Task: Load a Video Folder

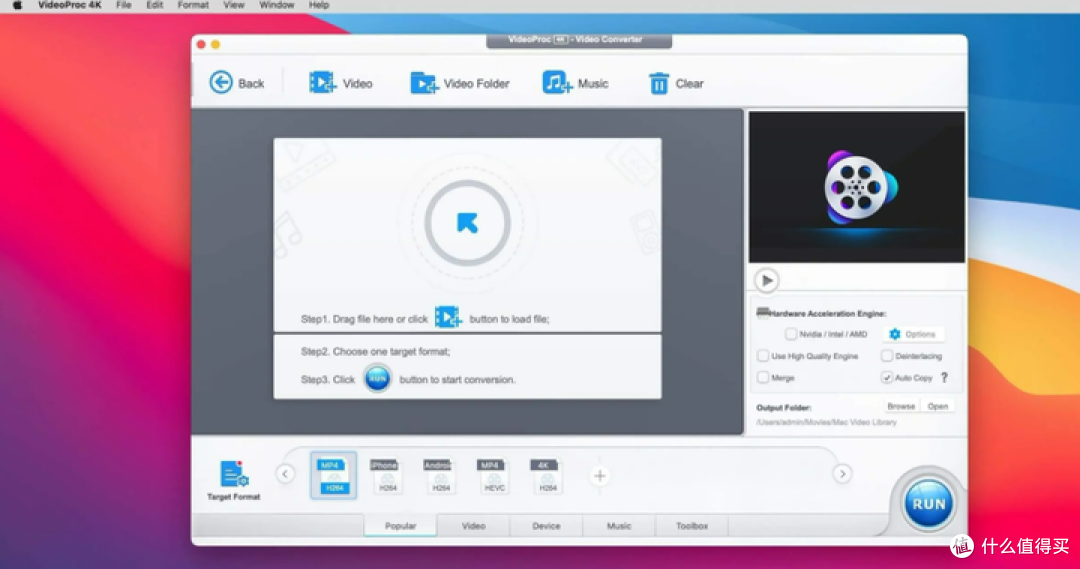Action: 459,83
